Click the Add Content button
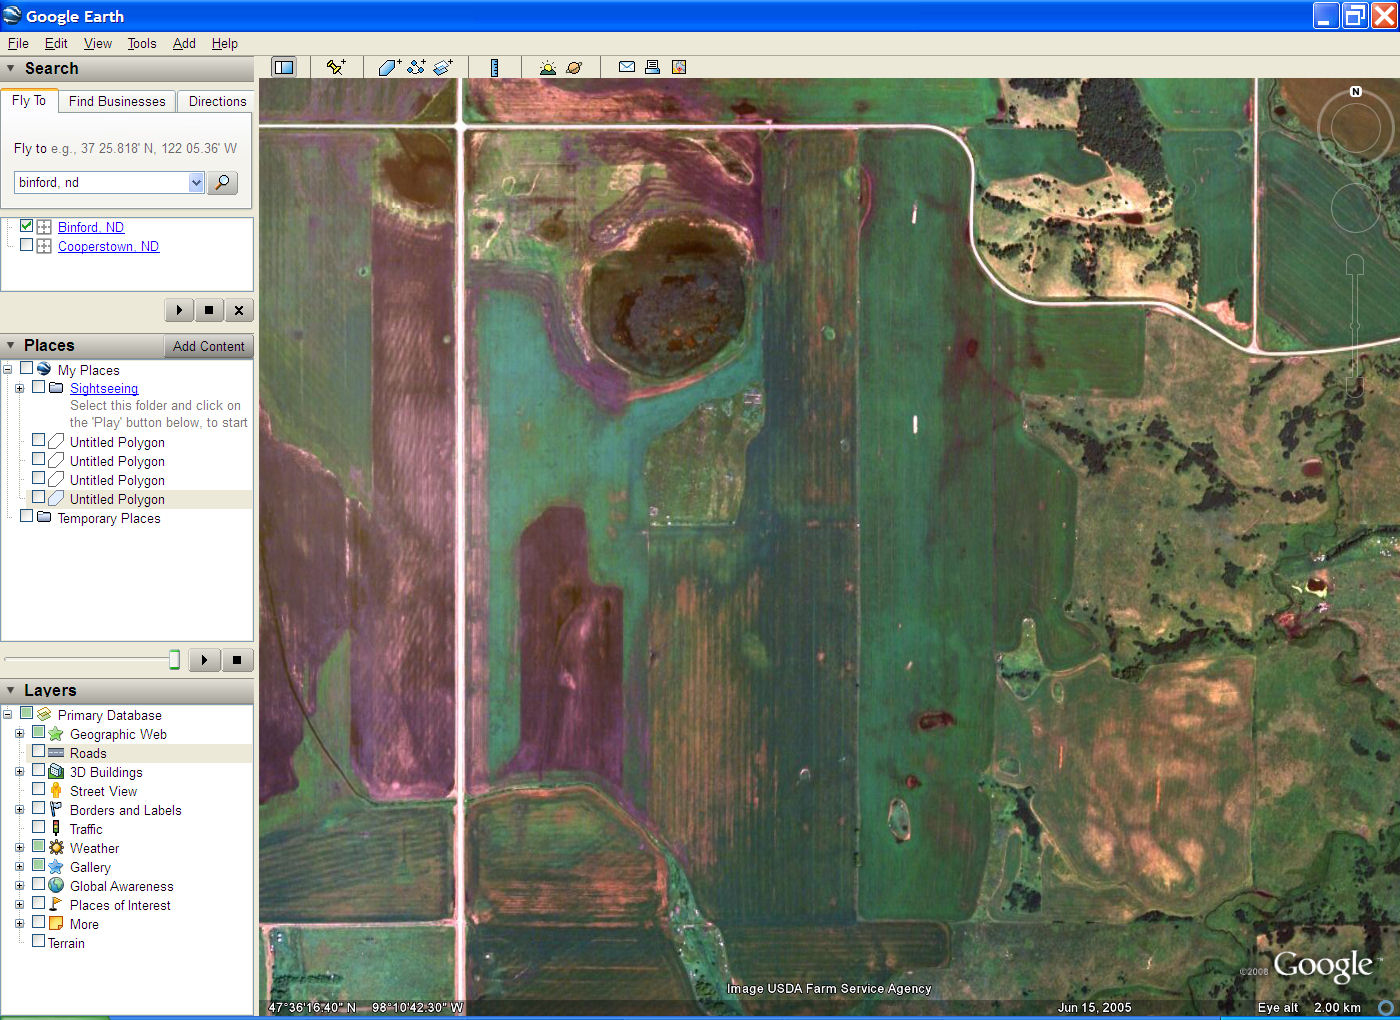This screenshot has height=1020, width=1400. click(208, 346)
